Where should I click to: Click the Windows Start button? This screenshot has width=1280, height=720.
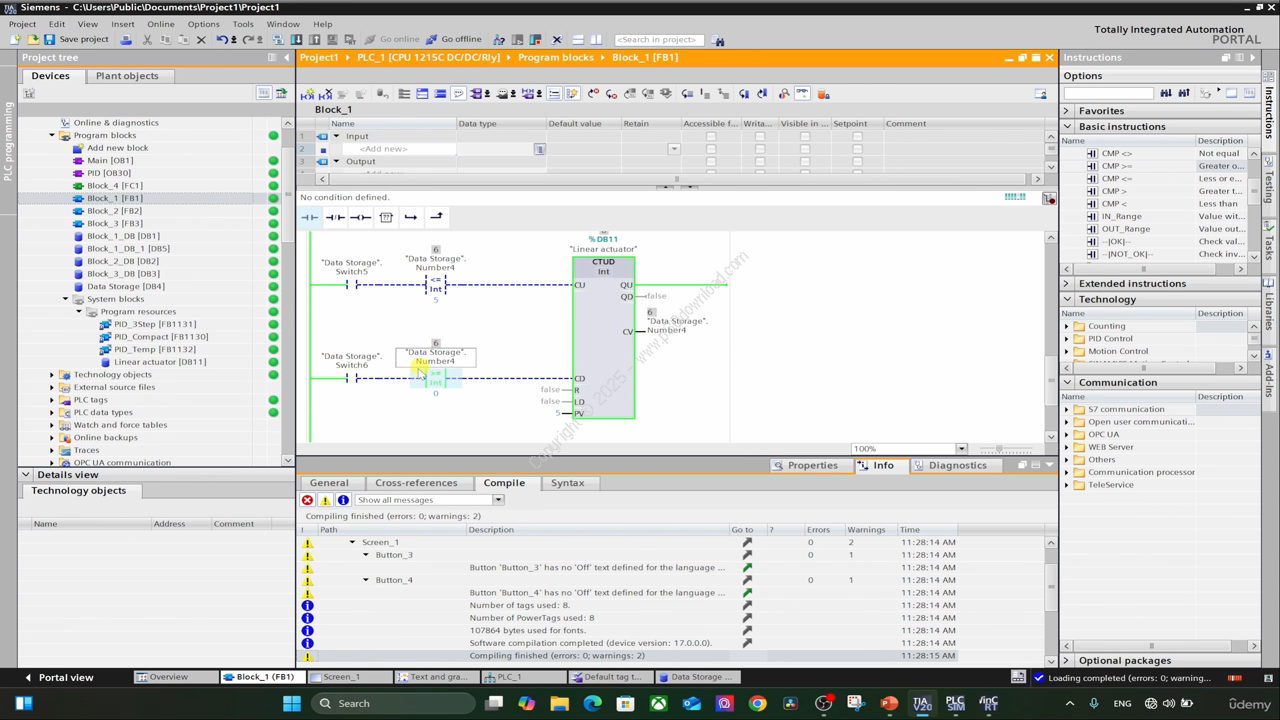point(292,703)
